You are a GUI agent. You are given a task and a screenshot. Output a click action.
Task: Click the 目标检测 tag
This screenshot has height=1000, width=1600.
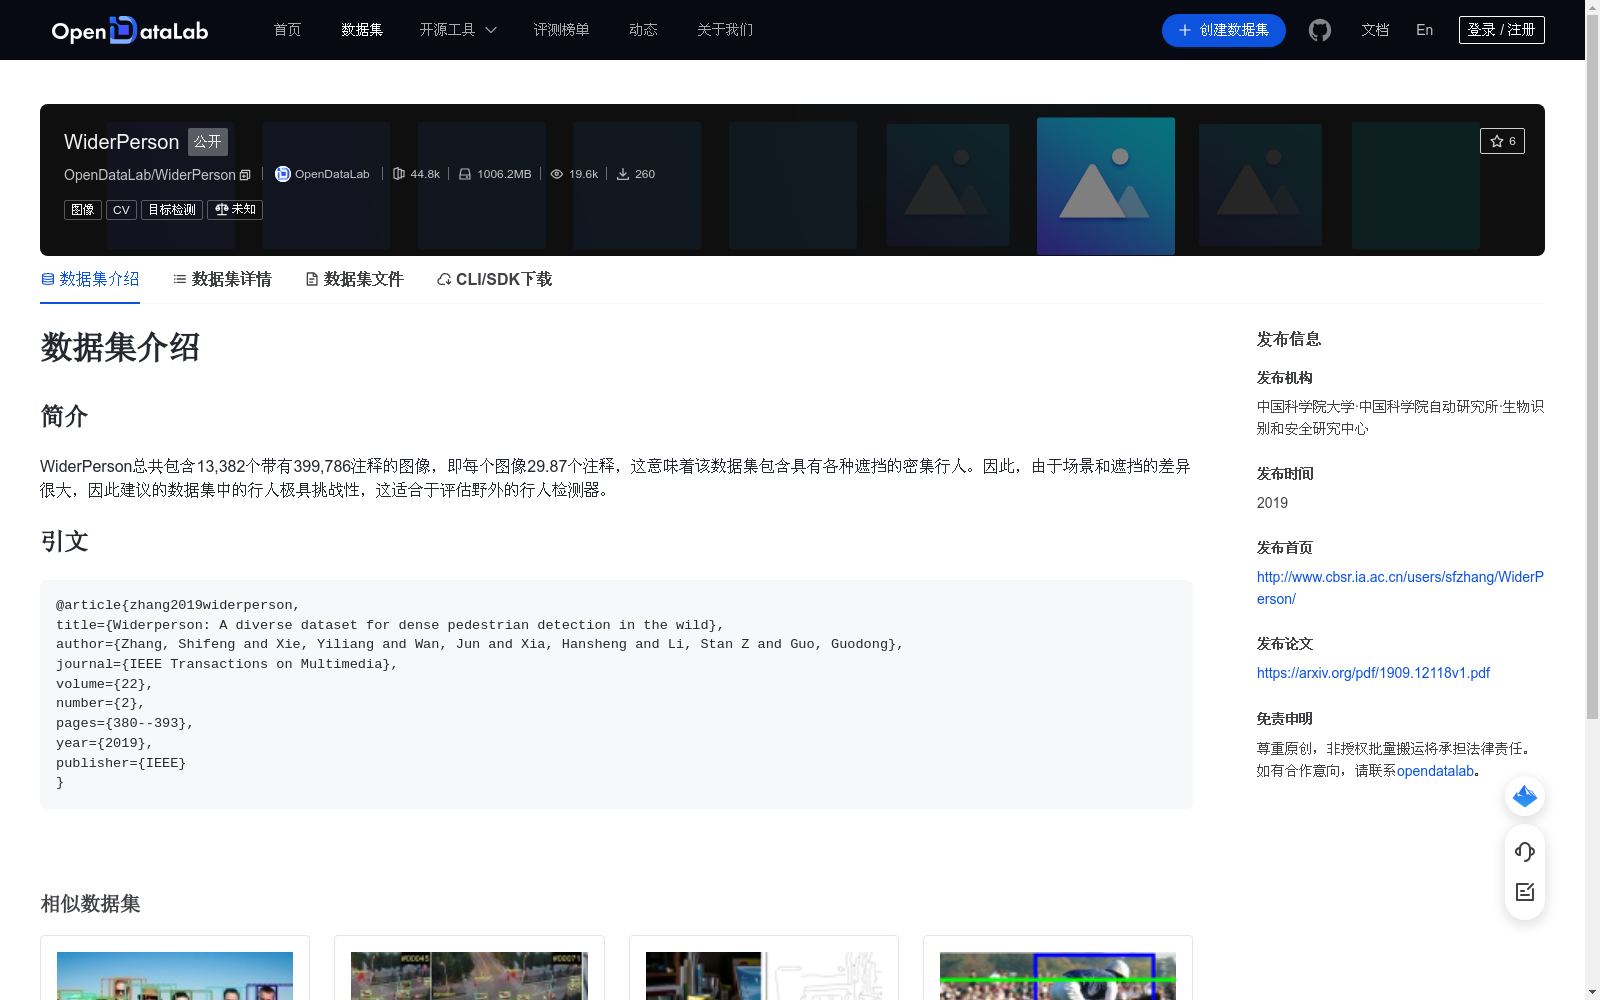pos(172,210)
